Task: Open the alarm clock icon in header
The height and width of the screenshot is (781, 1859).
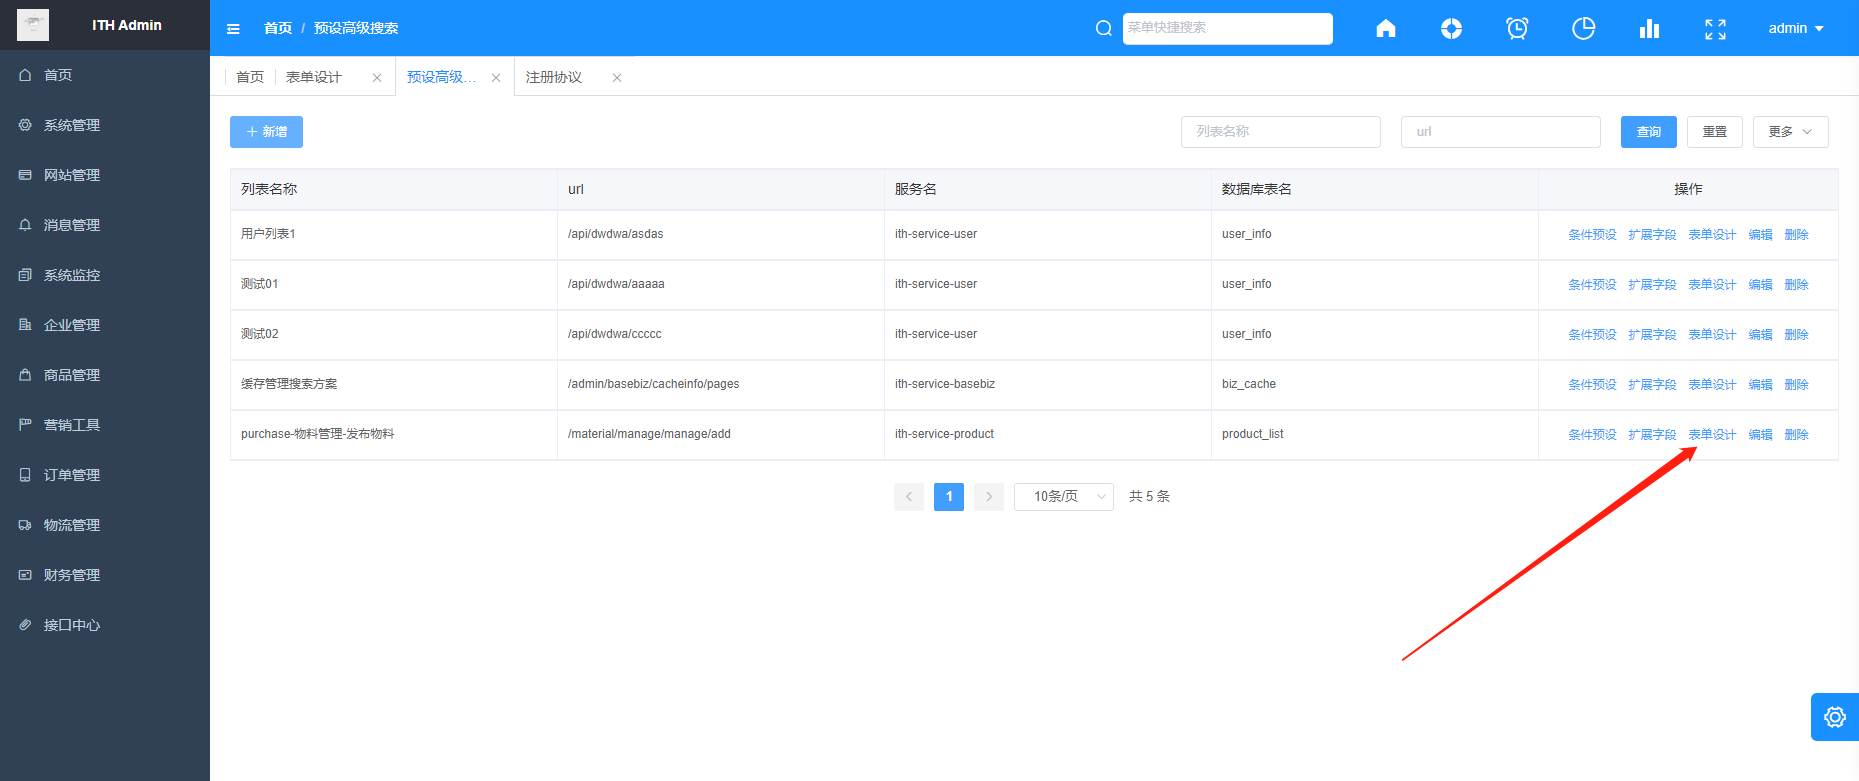Action: click(x=1517, y=28)
